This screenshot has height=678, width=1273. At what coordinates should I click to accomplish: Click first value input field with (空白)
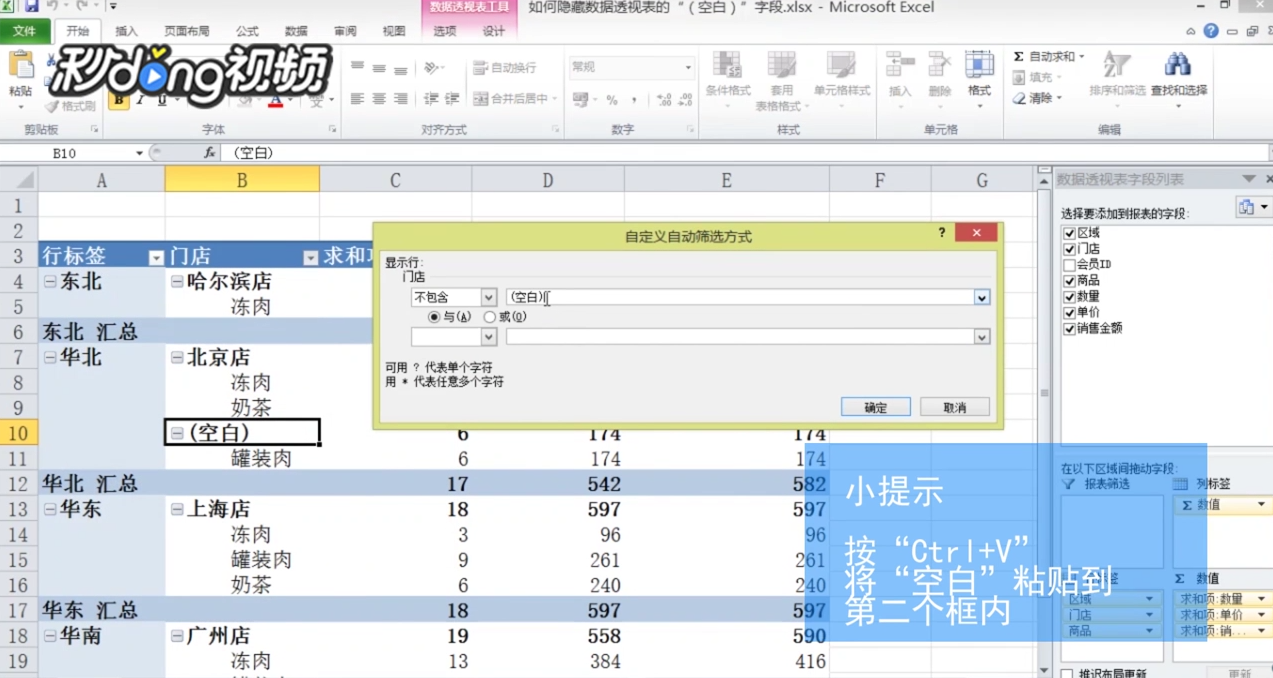(x=740, y=297)
